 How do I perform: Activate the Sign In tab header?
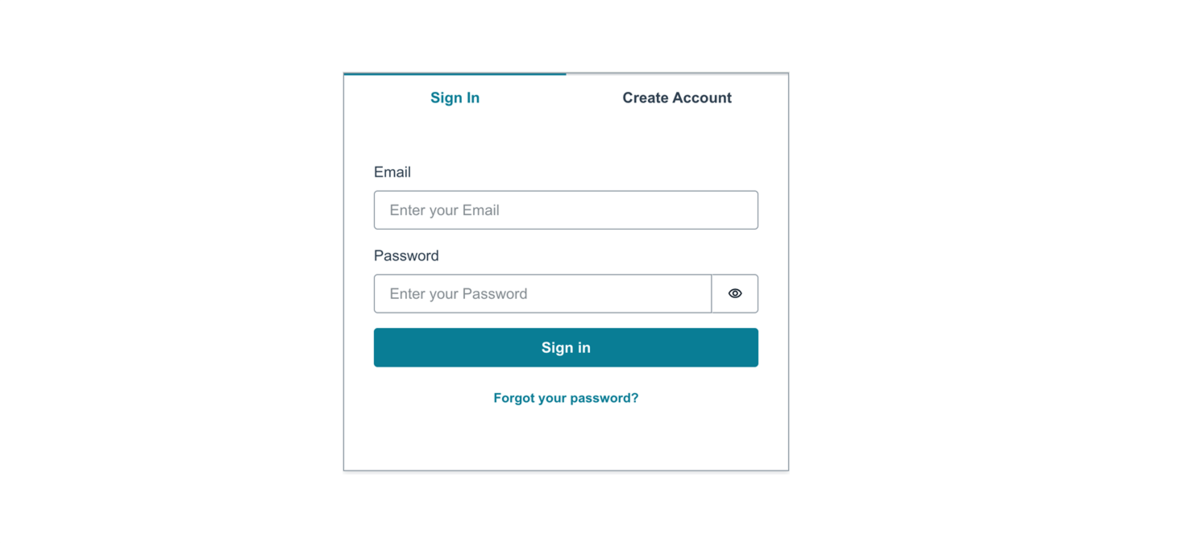pyautogui.click(x=455, y=98)
